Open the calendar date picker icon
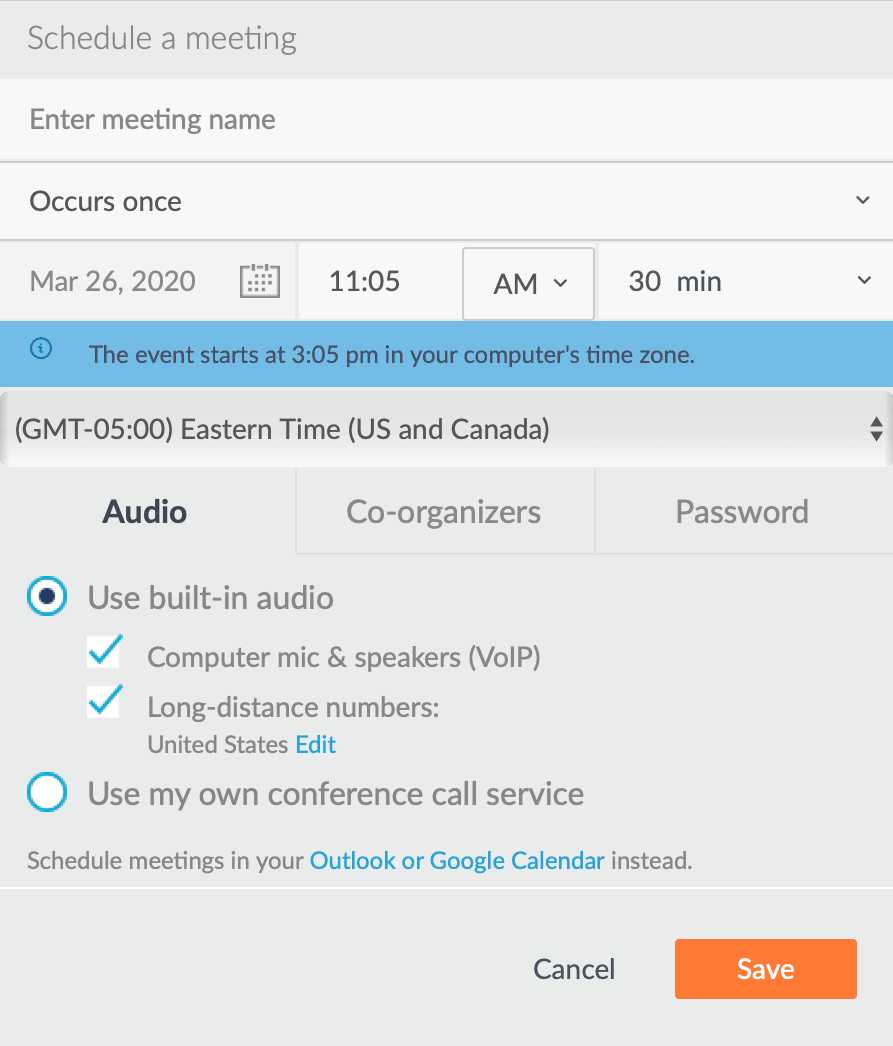 coord(259,281)
